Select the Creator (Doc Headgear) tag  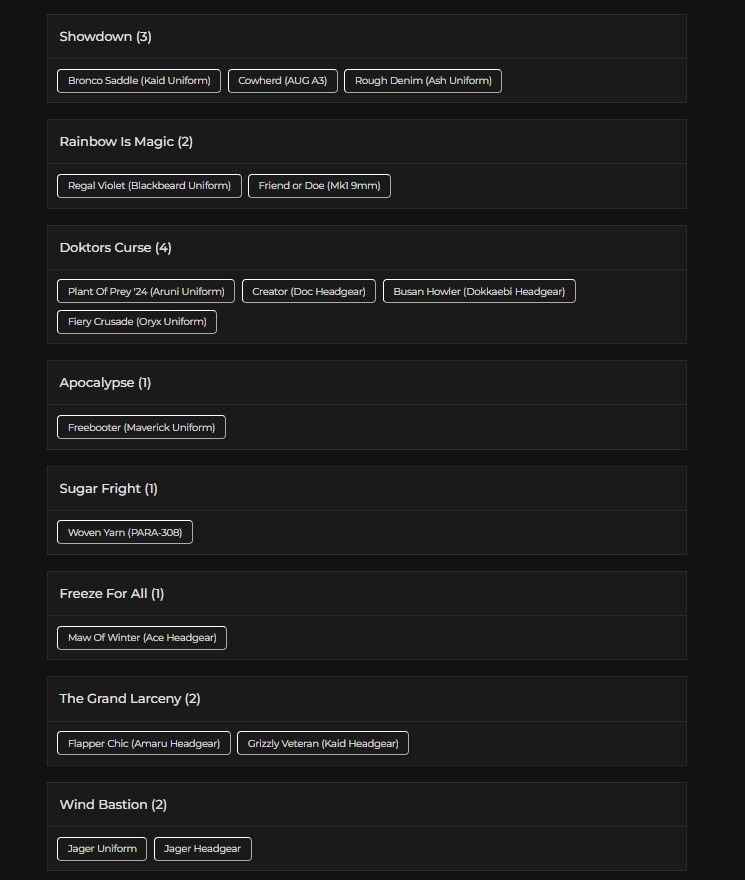(x=309, y=291)
